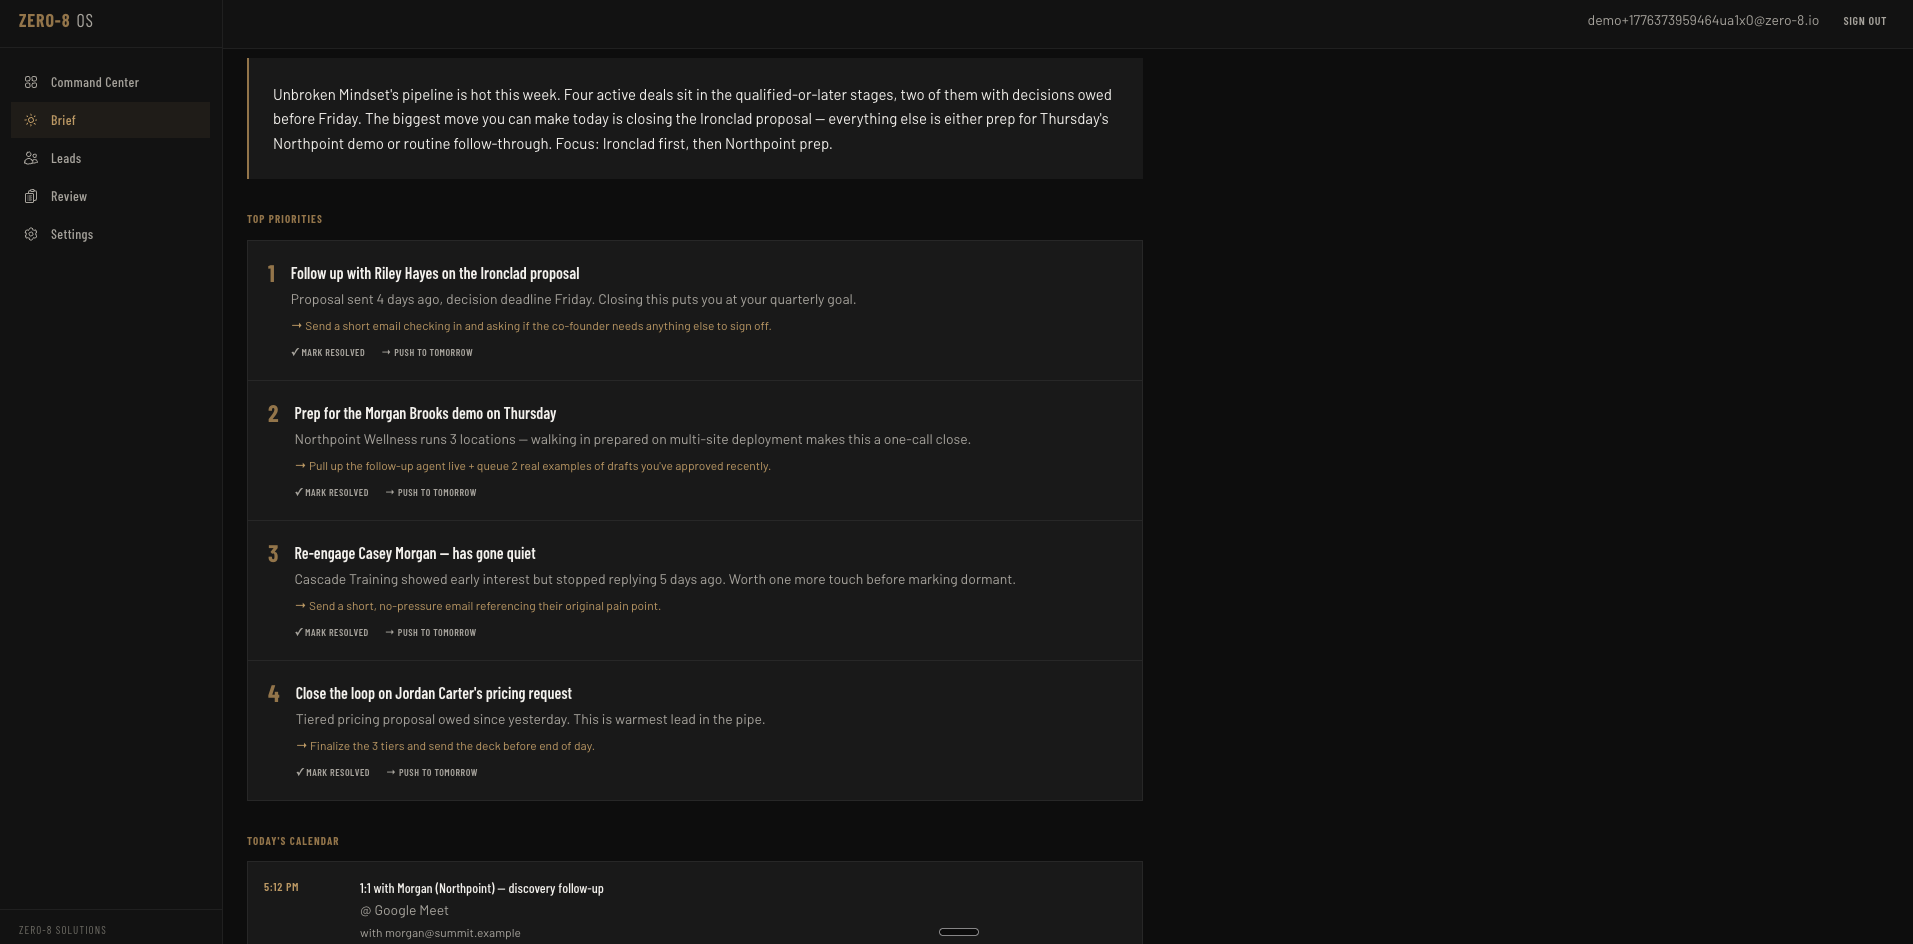Viewport: 1913px width, 944px height.
Task: Click the Leads people icon
Action: point(31,158)
